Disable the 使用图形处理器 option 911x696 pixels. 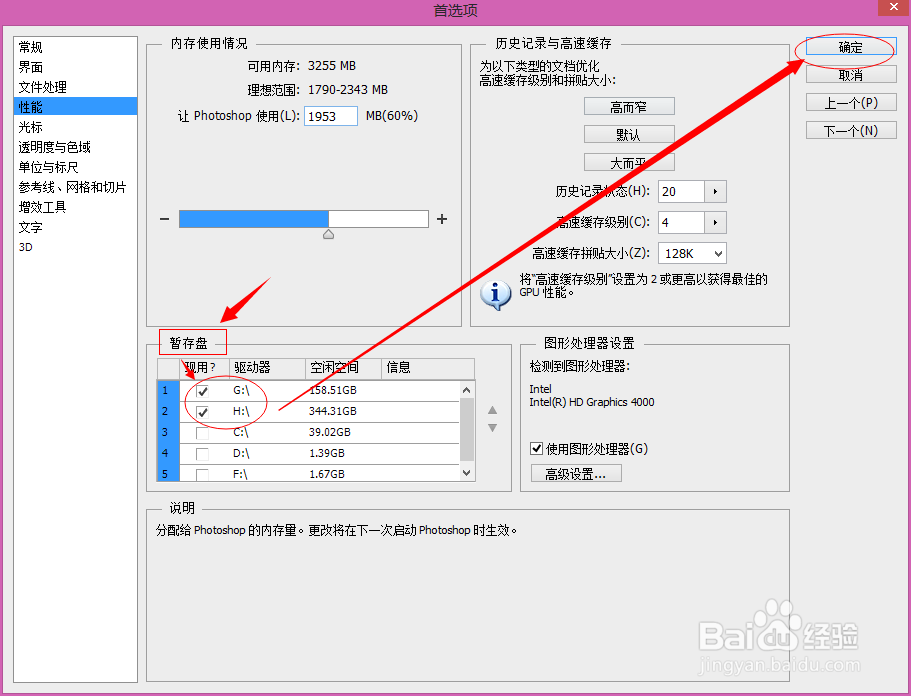(537, 448)
